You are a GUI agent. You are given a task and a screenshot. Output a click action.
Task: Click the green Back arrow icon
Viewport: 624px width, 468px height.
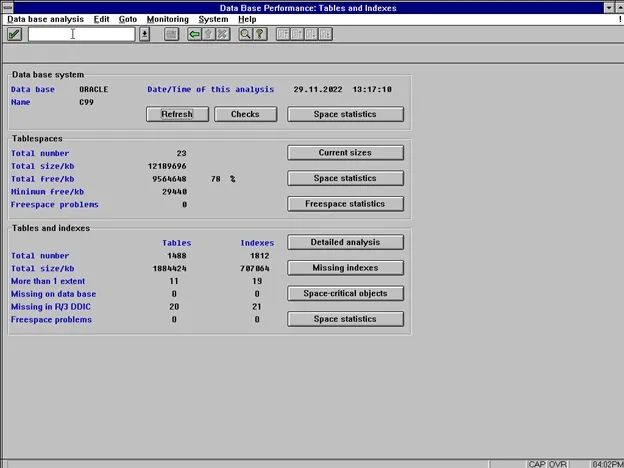[194, 34]
